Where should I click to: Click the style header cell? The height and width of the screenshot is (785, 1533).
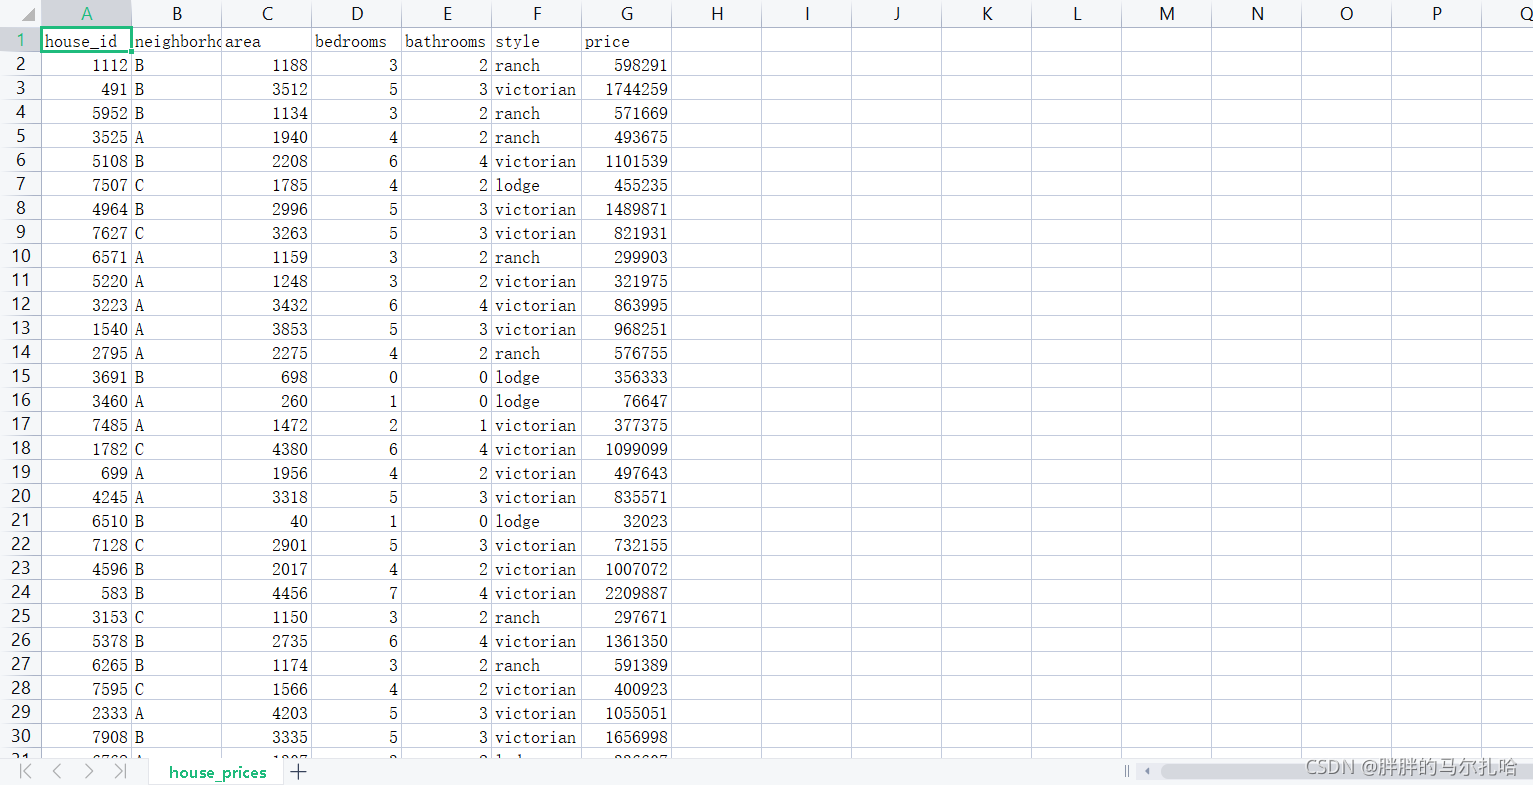click(x=537, y=41)
